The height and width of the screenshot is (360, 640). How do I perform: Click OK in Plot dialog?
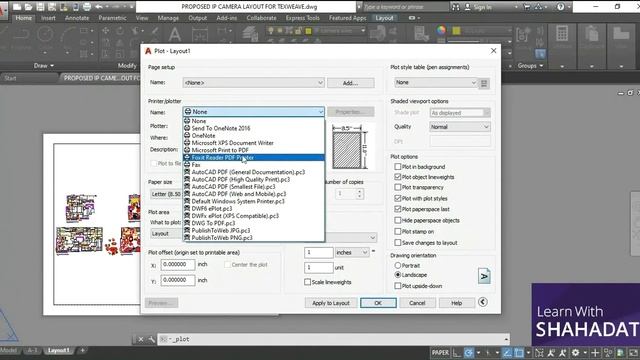tap(378, 303)
